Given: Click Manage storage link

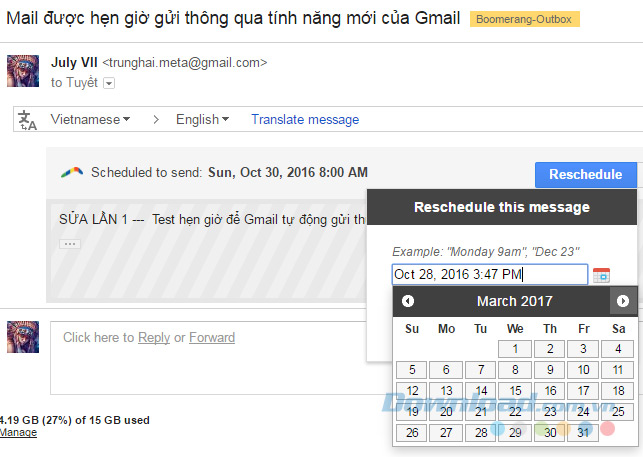Looking at the screenshot, I should [18, 432].
